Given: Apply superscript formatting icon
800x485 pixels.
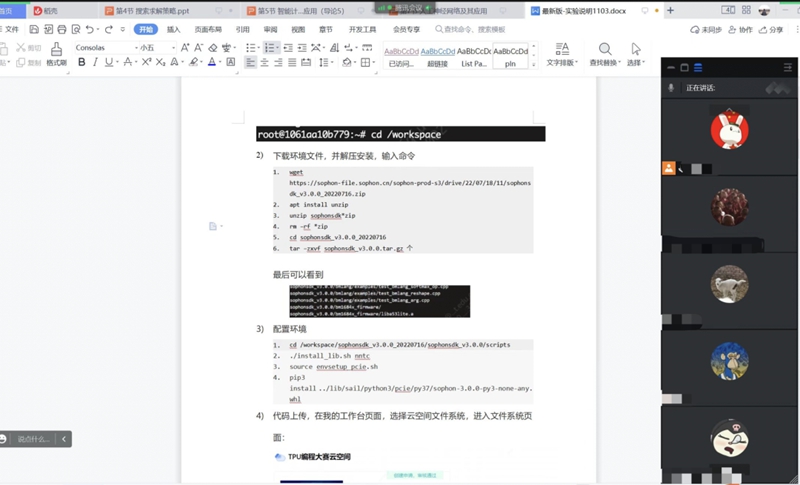Looking at the screenshot, I should tap(146, 62).
